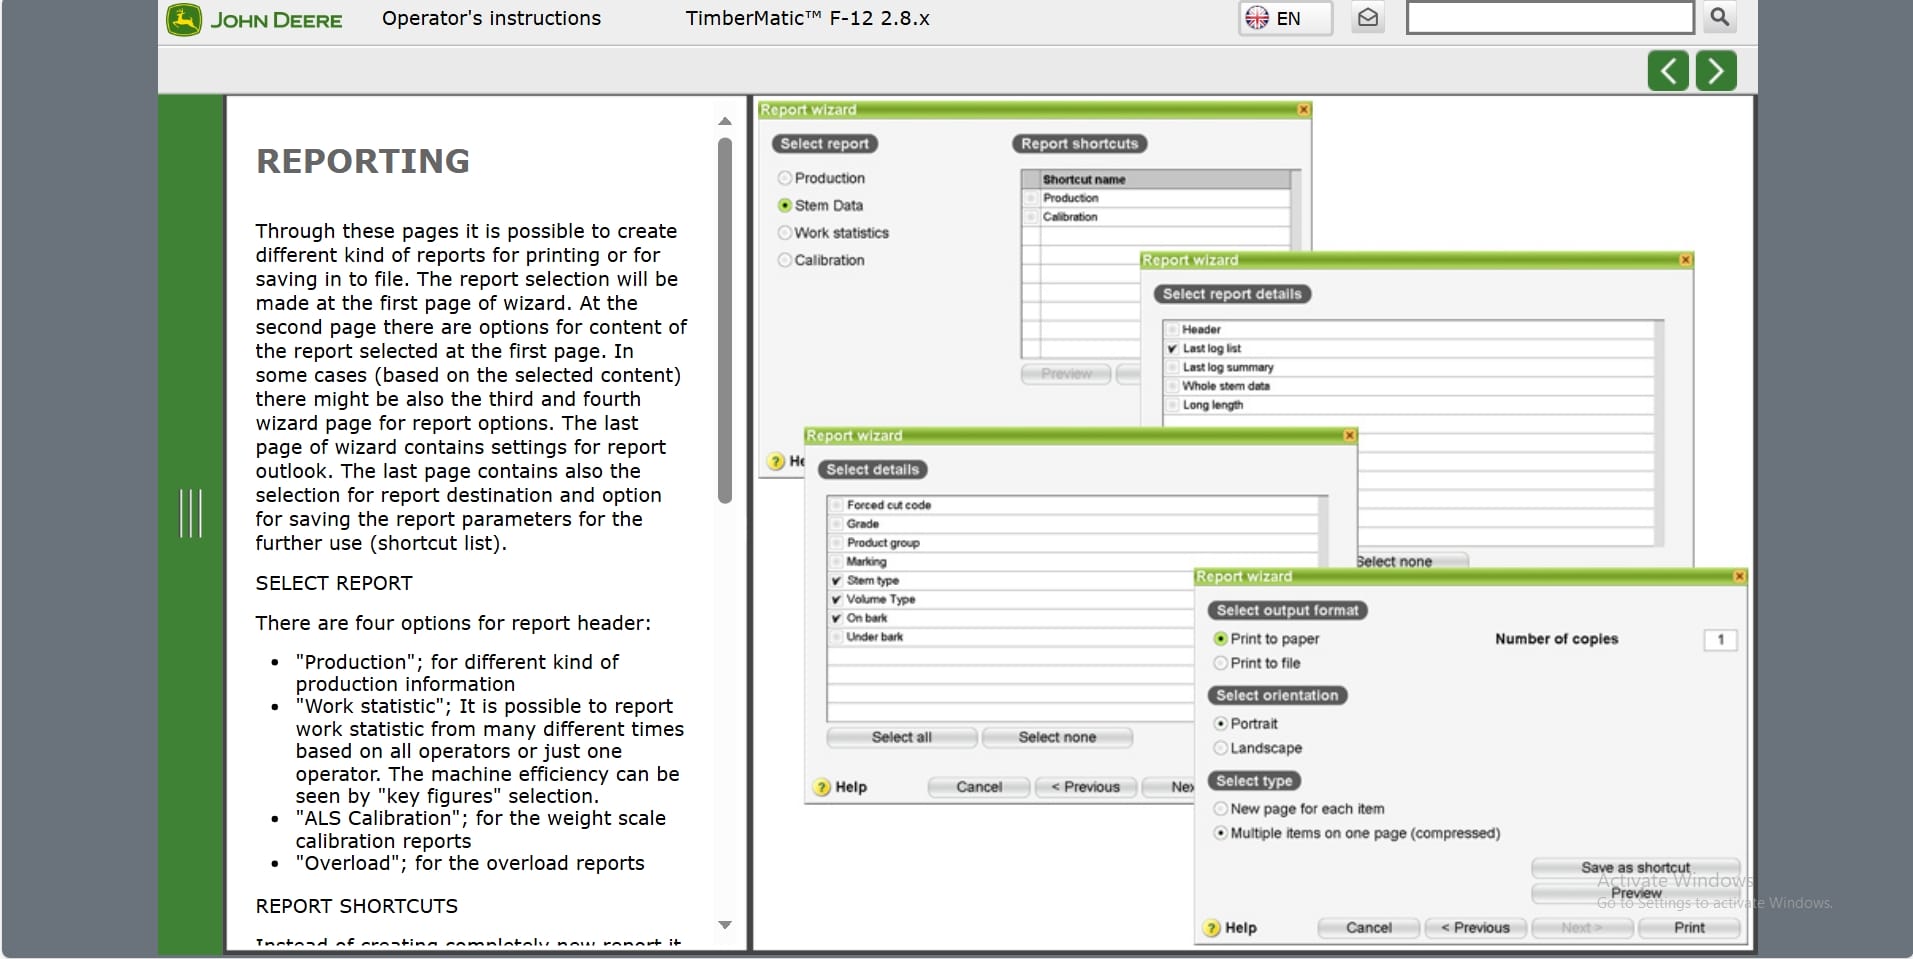Click Previous in Select details wizard
The height and width of the screenshot is (959, 1913).
coord(1086,787)
